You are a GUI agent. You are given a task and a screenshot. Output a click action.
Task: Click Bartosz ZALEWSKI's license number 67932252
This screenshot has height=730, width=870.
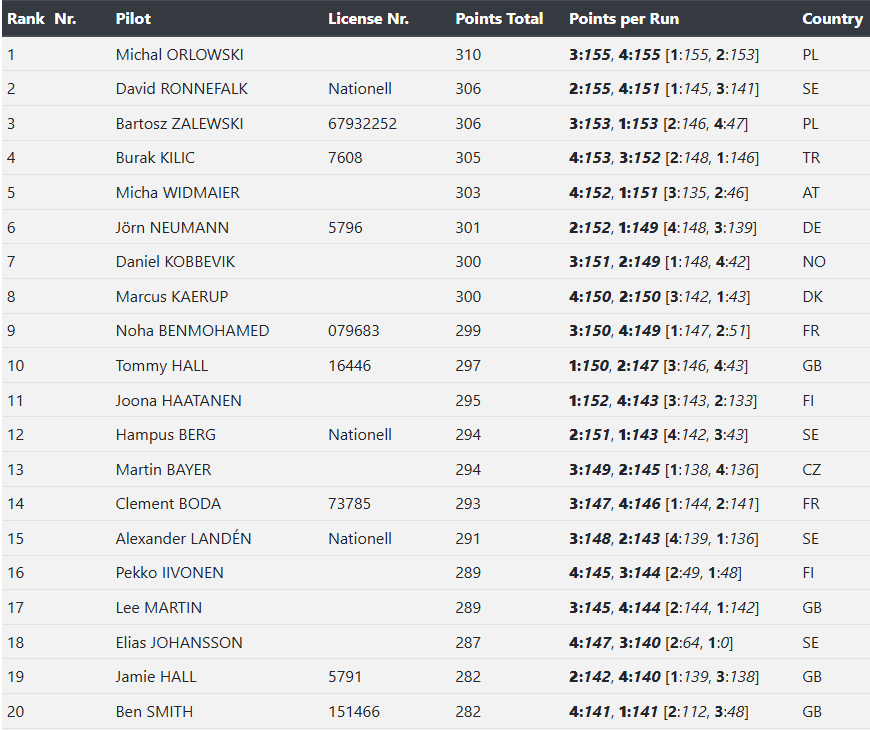tap(362, 124)
